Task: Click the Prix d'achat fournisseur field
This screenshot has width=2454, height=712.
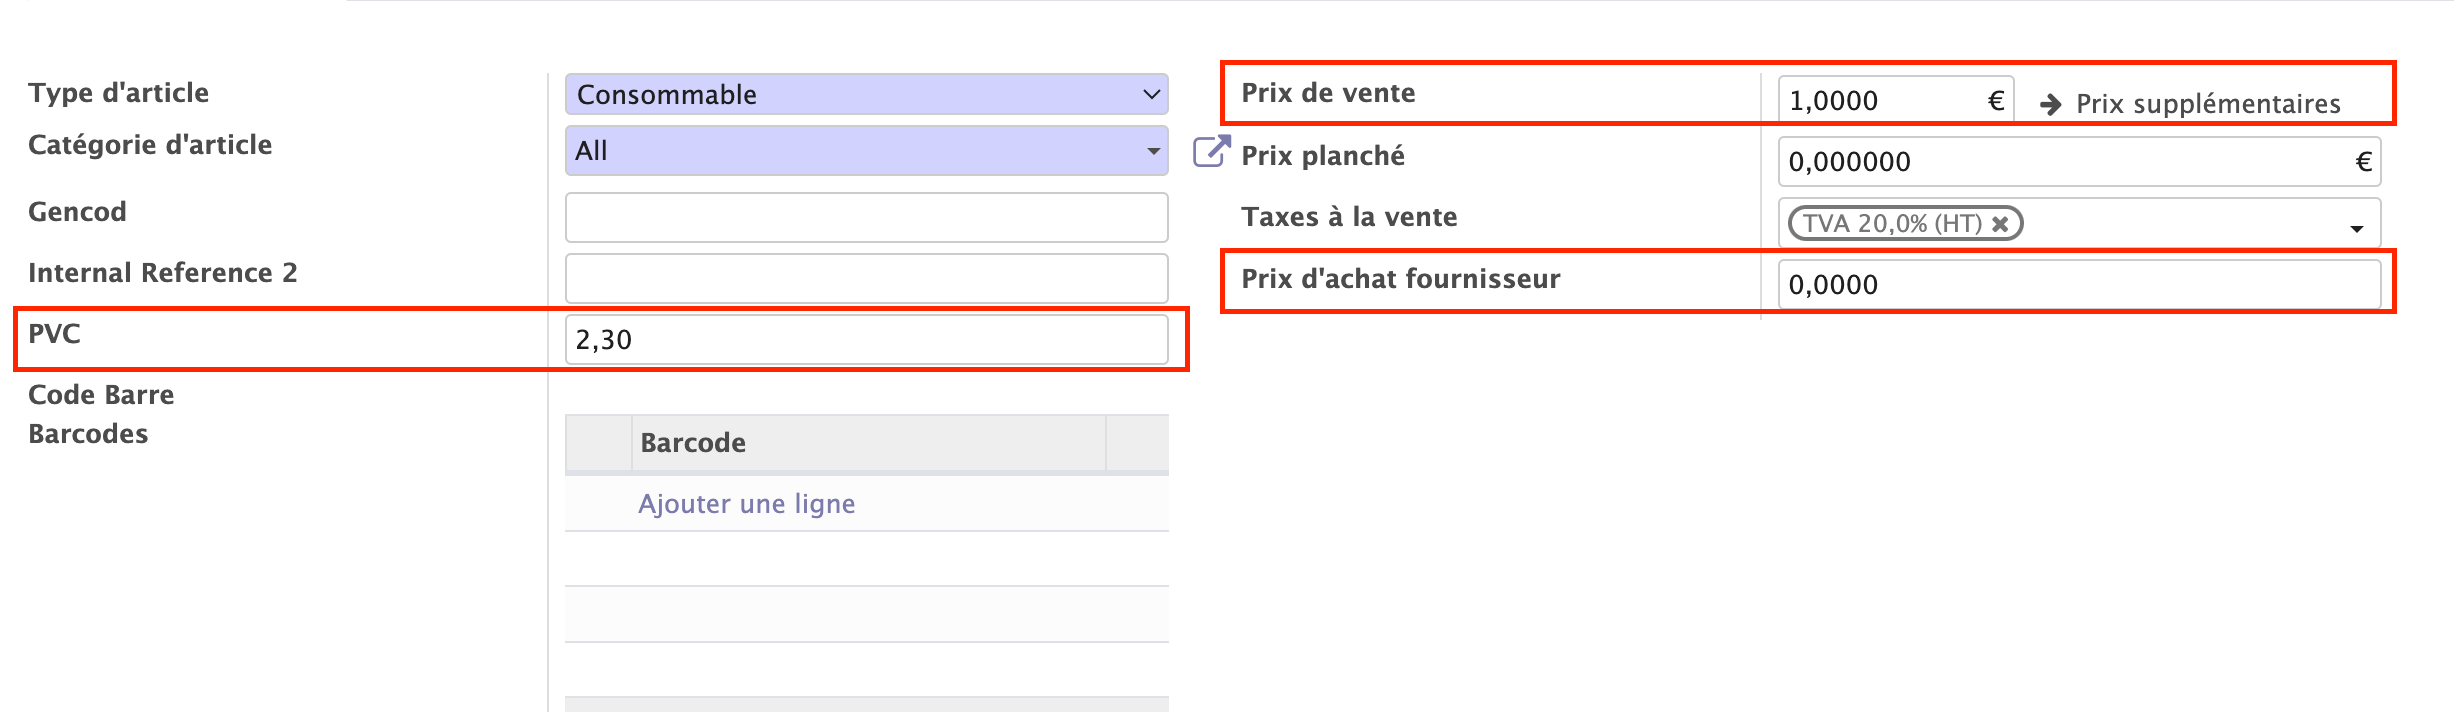Action: [x=2078, y=285]
